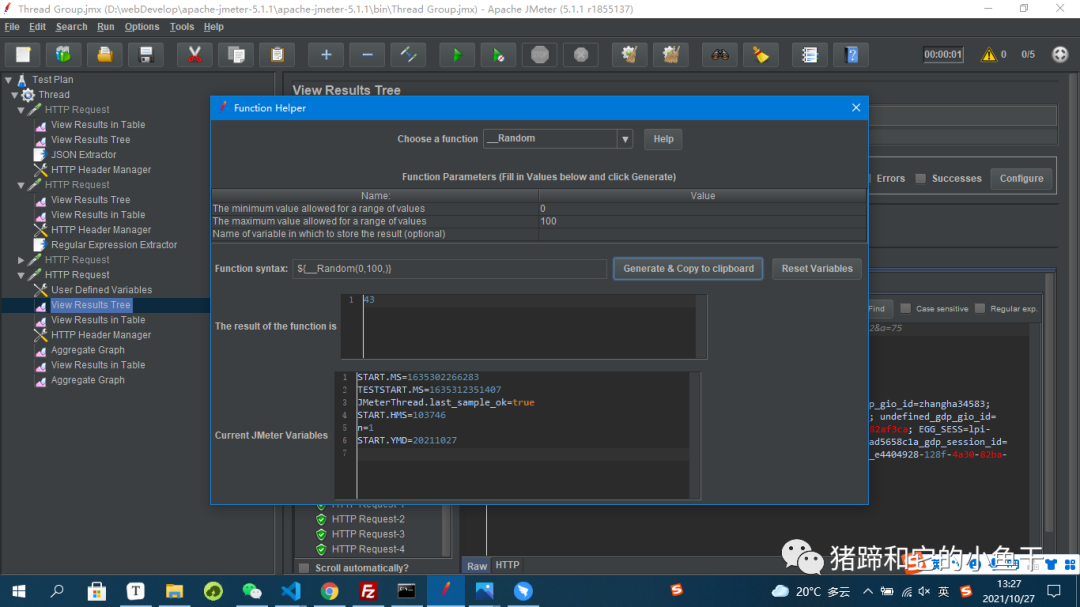This screenshot has width=1080, height=607.
Task: Click the Help button in Function Helper
Action: 663,139
